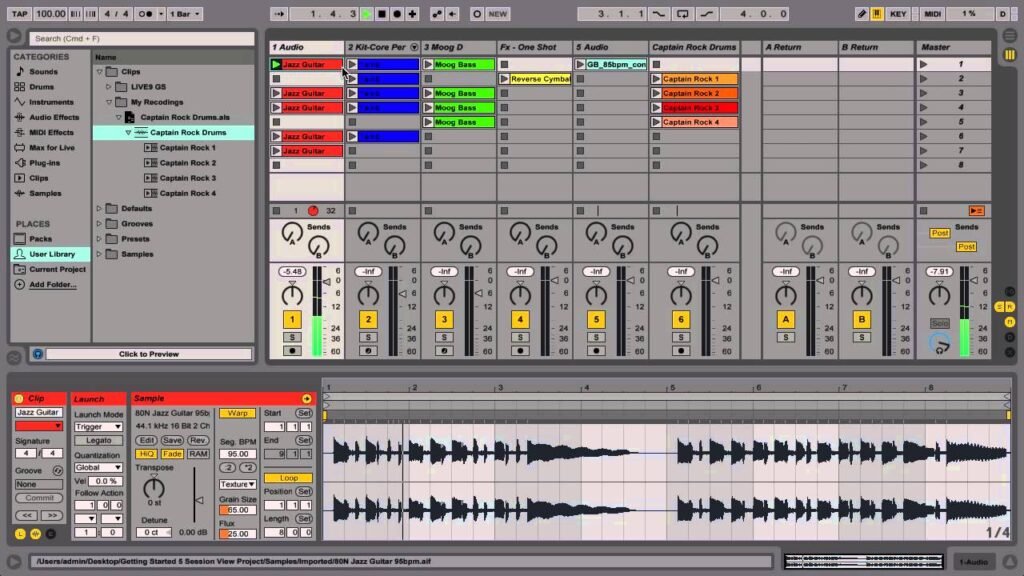
Task: Open the Groove hot-swap button
Action: pyautogui.click(x=57, y=470)
